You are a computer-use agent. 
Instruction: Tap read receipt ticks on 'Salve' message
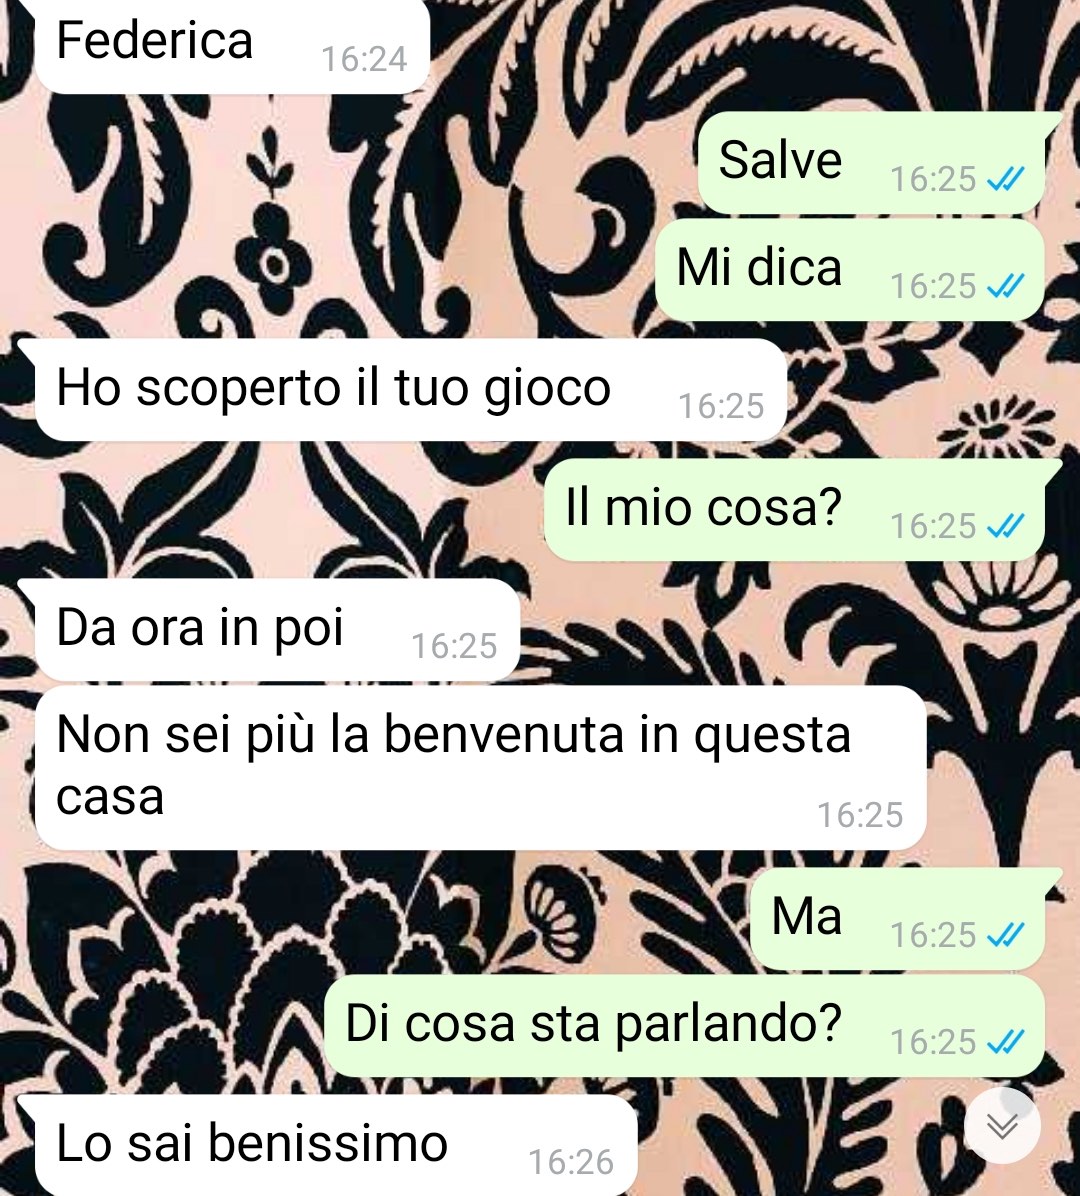click(1005, 179)
